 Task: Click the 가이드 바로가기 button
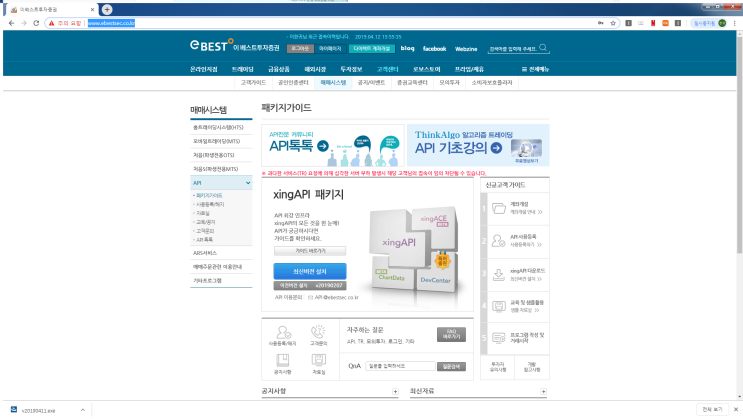[310, 251]
